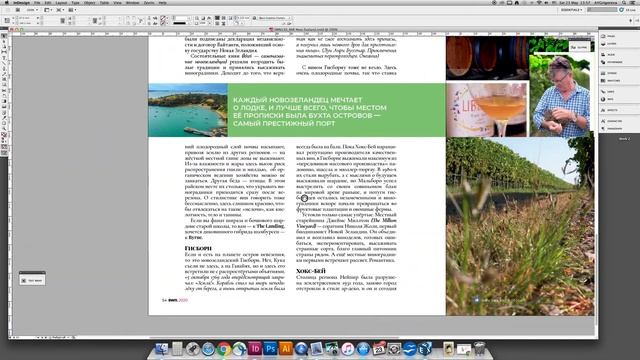Click the stroke weight field
The image size is (640, 360).
click(x=181, y=18)
